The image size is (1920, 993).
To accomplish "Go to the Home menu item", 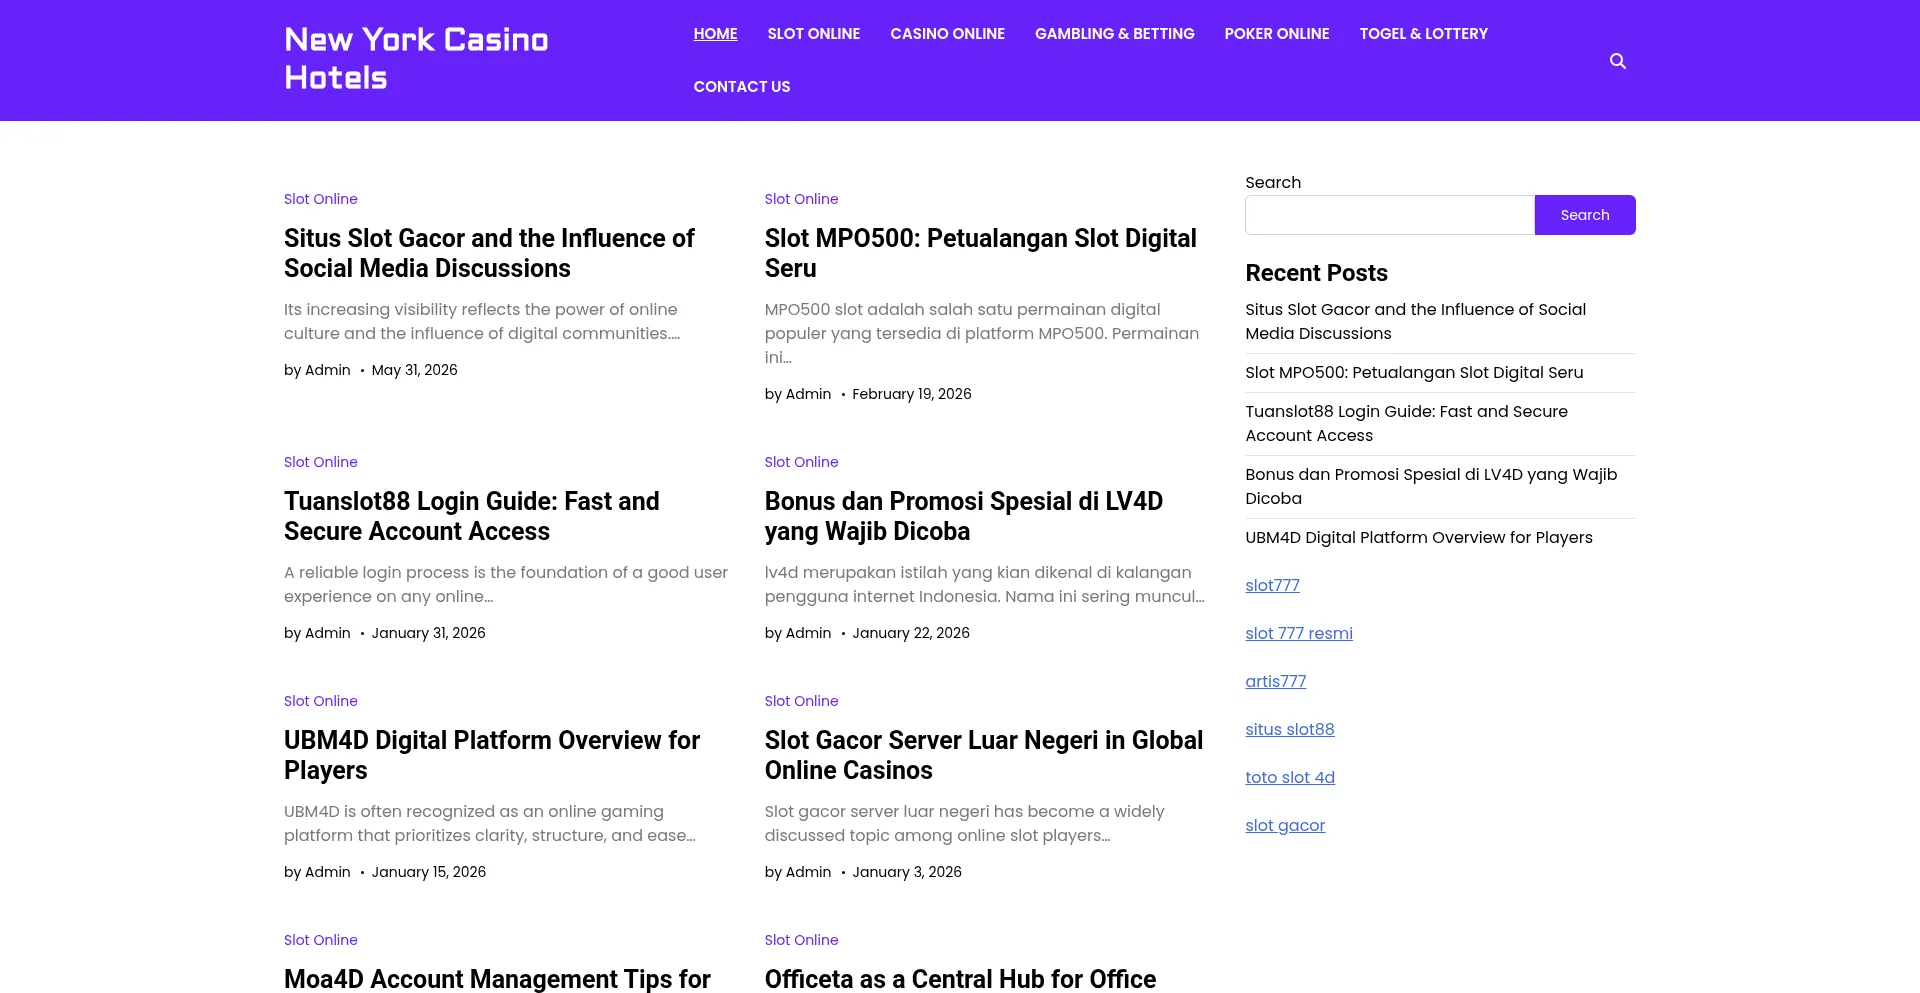I will pos(716,34).
